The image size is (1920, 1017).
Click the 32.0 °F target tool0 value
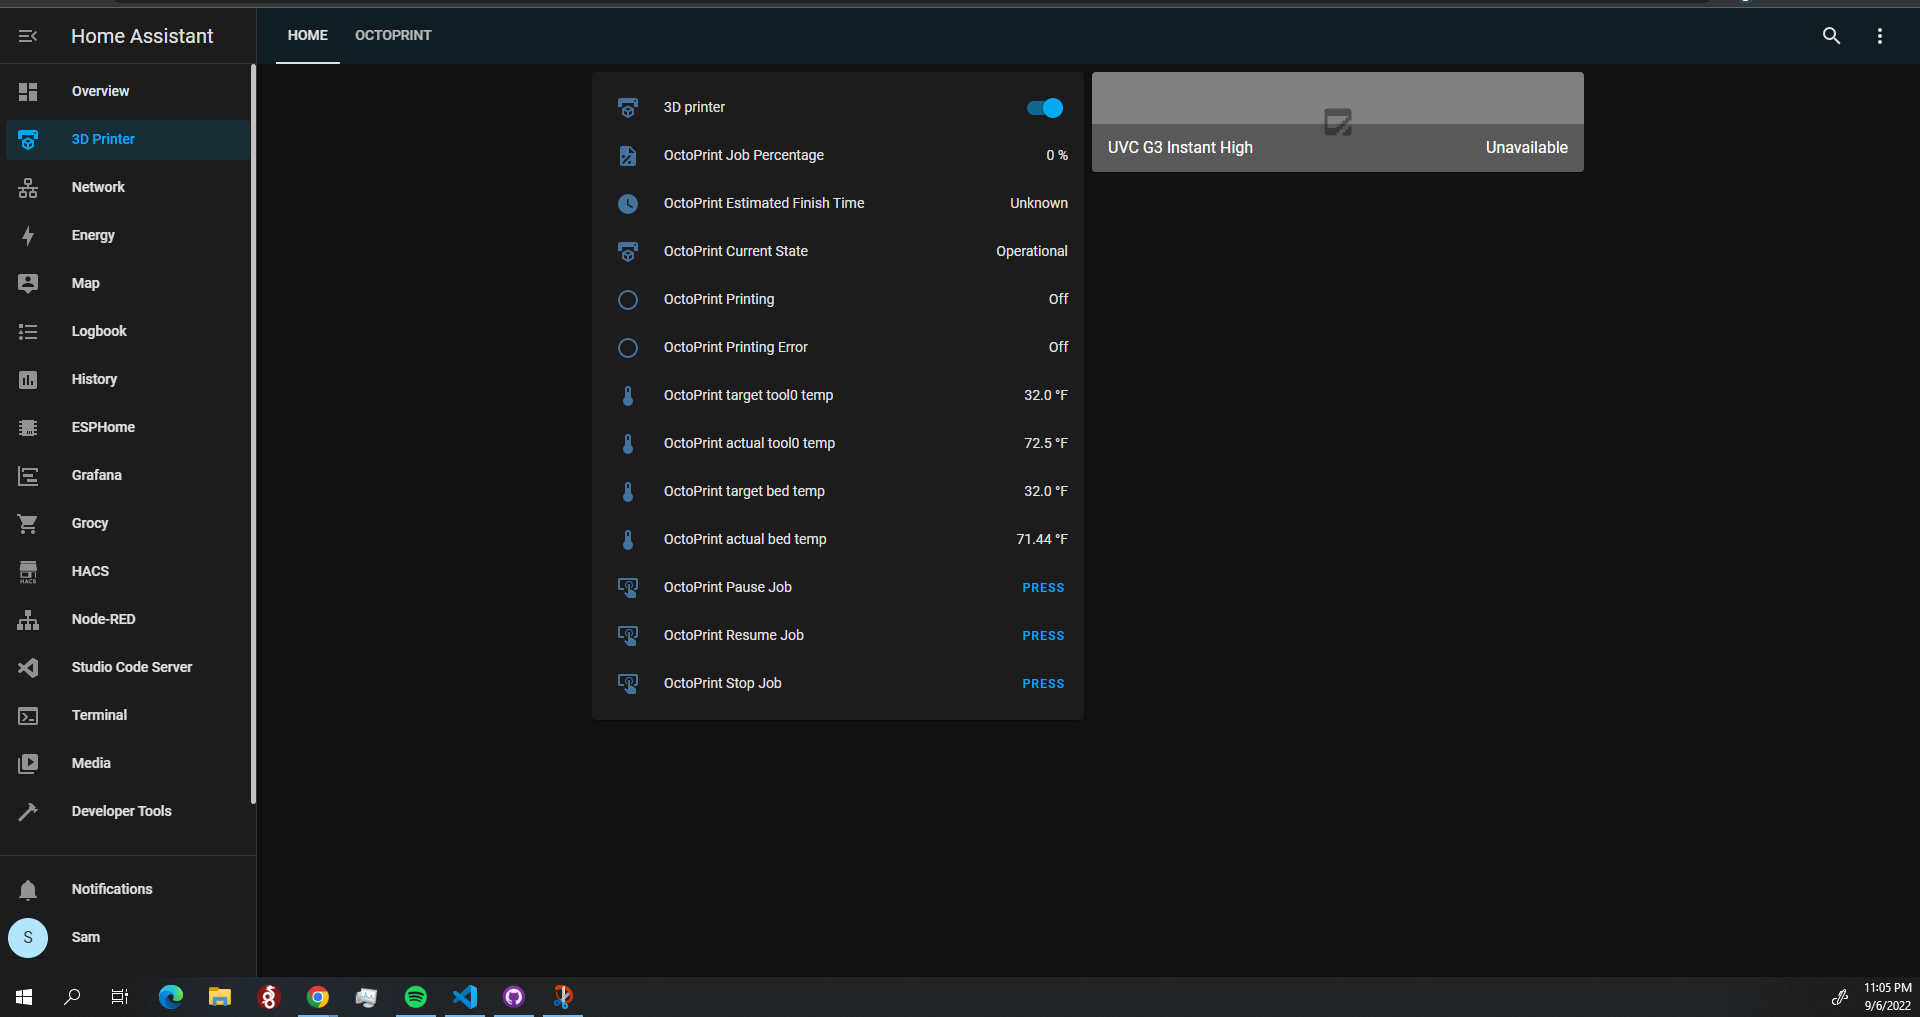1046,396
